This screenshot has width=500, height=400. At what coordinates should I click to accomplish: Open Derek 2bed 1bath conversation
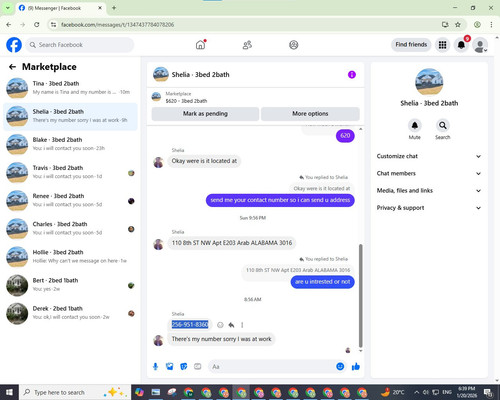click(70, 313)
